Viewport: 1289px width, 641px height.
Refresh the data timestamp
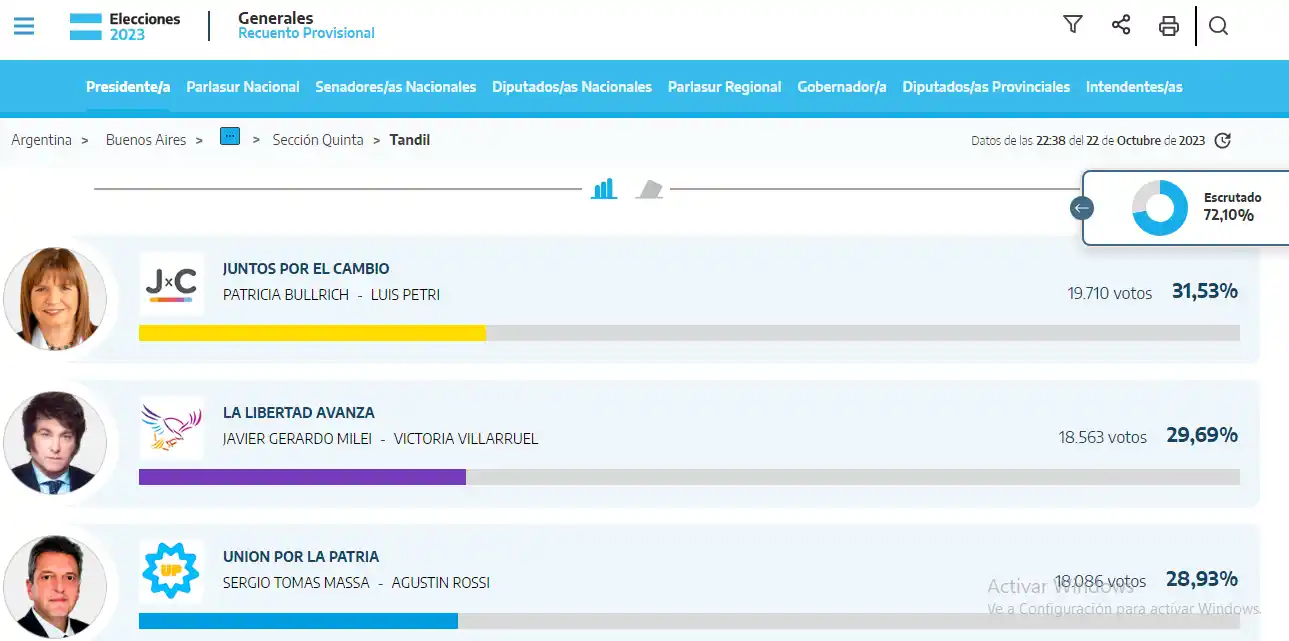(x=1222, y=140)
